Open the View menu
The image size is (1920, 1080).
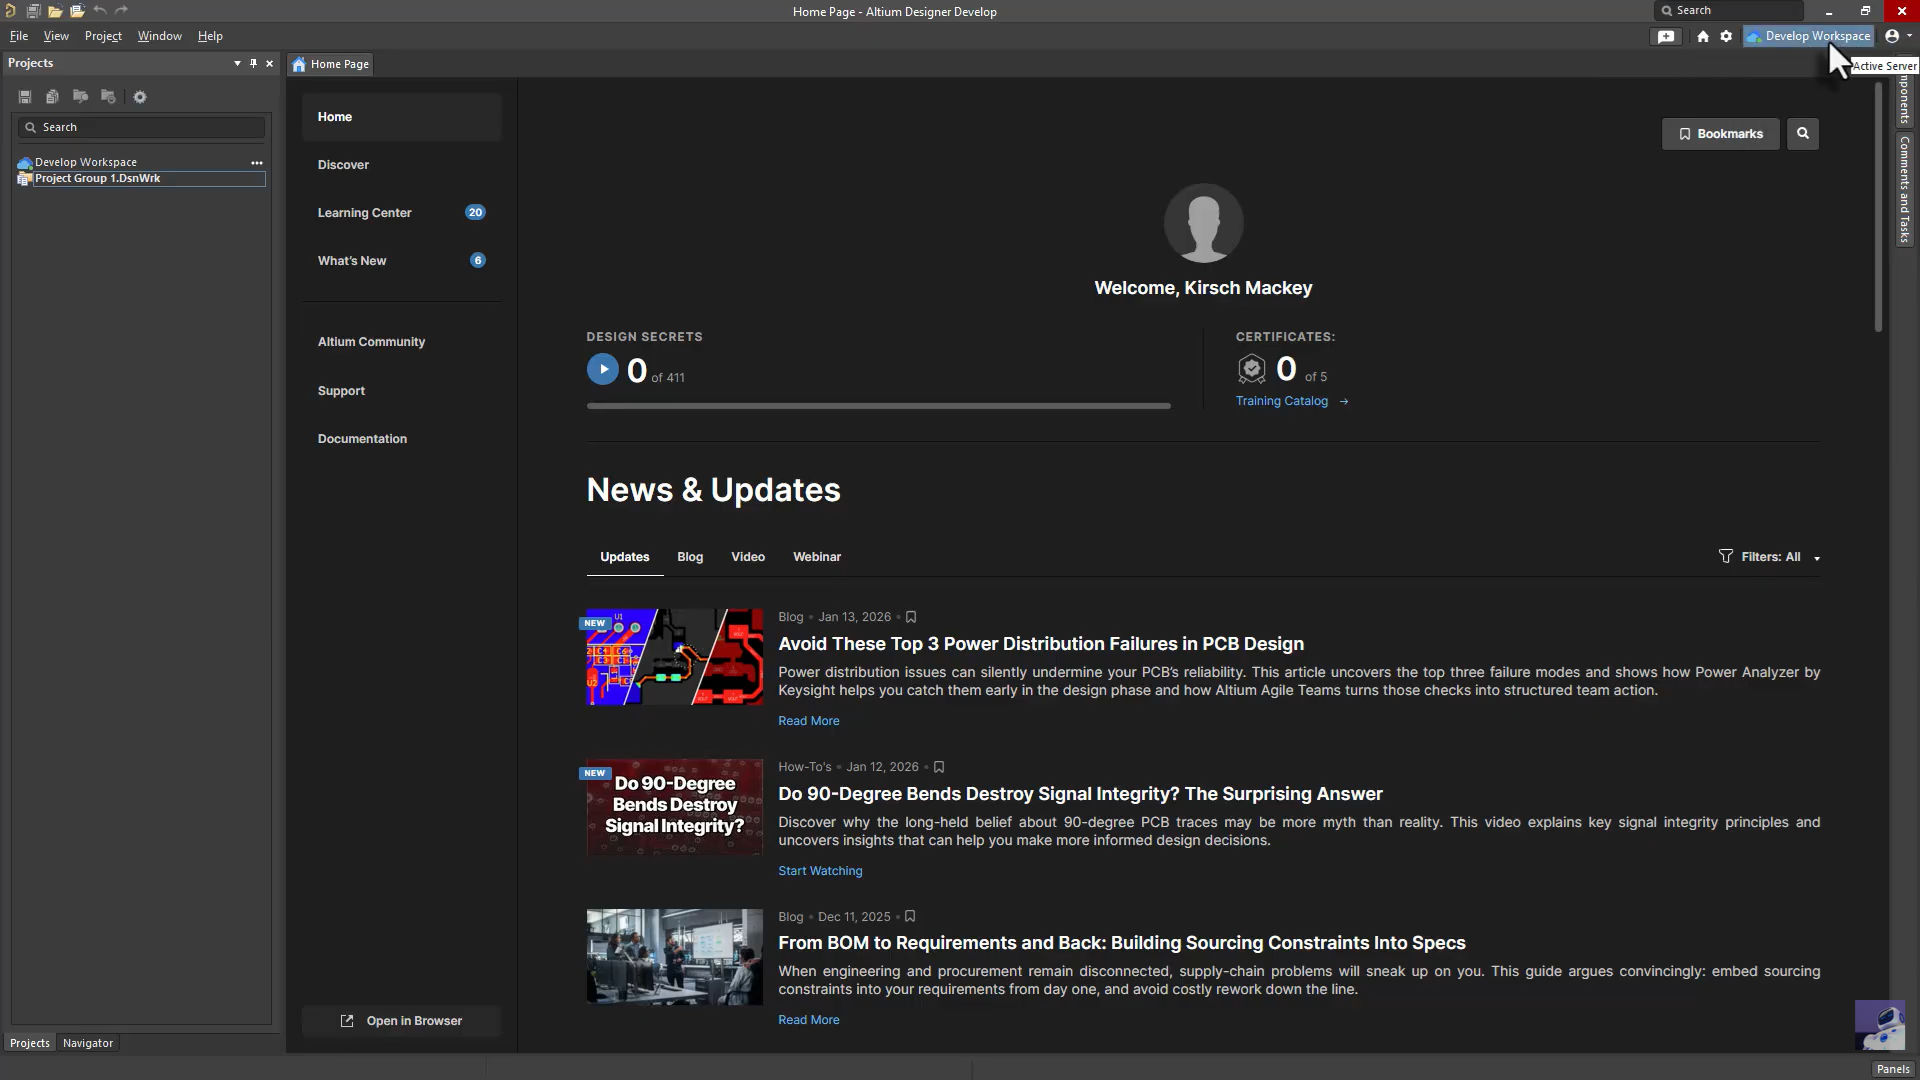point(56,36)
